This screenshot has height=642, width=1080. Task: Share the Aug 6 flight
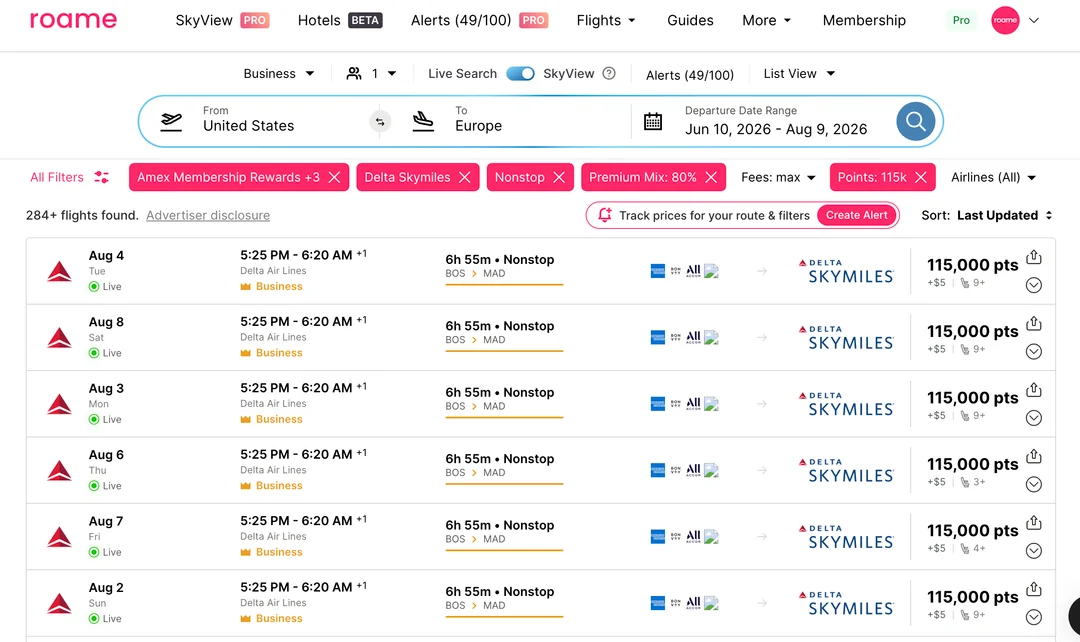(x=1033, y=456)
